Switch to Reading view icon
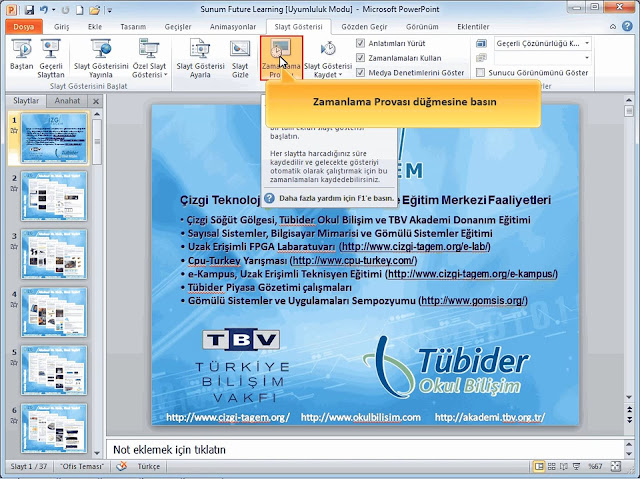 click(564, 466)
